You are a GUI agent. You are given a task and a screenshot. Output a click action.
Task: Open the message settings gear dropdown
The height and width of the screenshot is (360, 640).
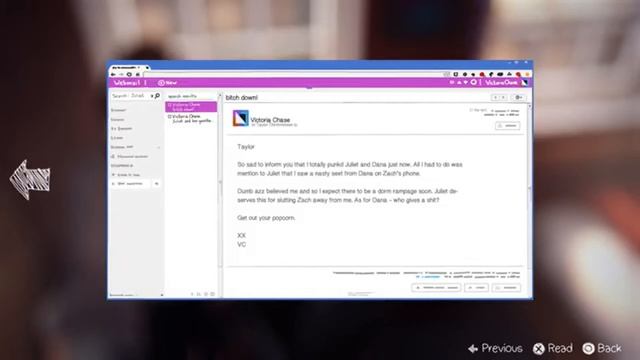[x=518, y=98]
